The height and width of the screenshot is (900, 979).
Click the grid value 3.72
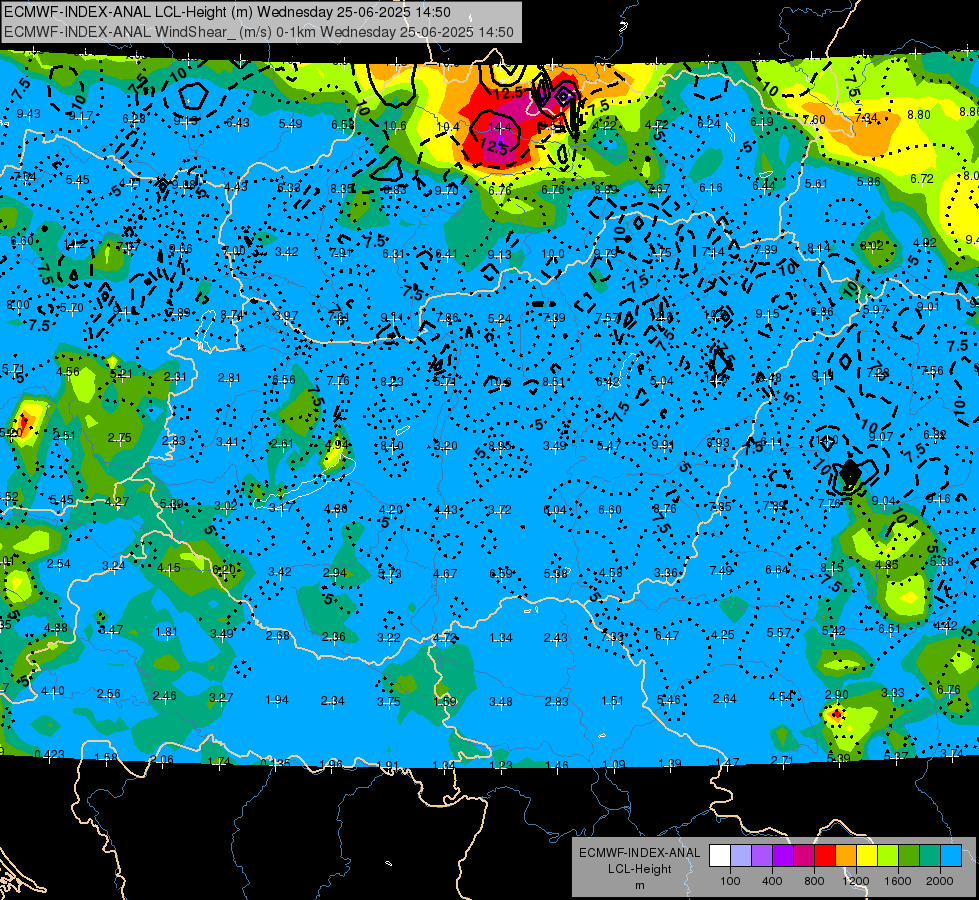[499, 510]
